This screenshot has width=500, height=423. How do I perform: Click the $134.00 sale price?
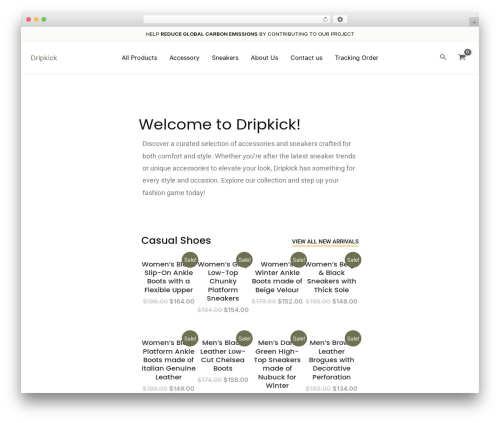(345, 388)
